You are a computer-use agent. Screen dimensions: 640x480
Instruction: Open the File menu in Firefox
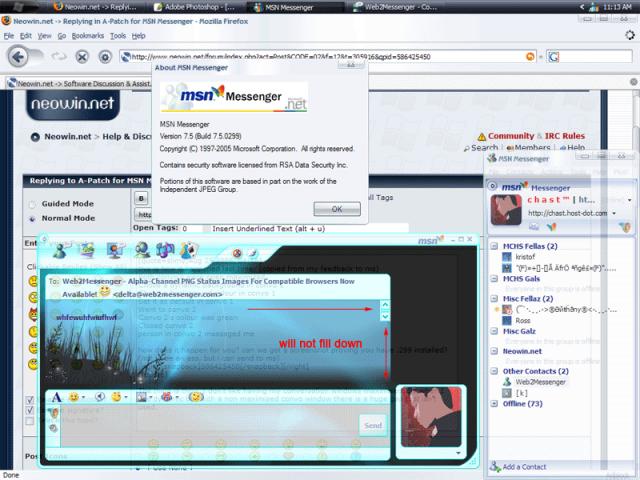click(9, 36)
